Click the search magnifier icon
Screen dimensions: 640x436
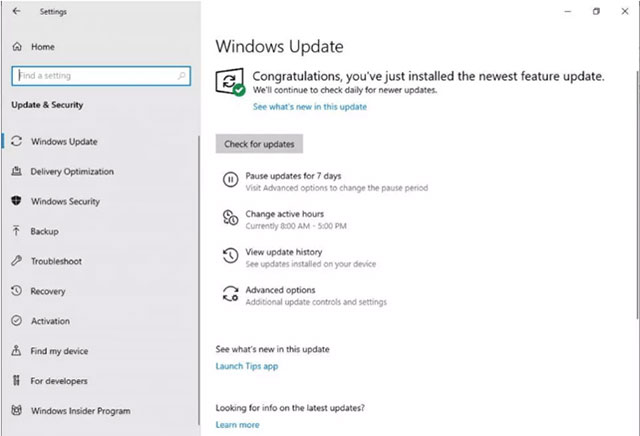[x=182, y=76]
